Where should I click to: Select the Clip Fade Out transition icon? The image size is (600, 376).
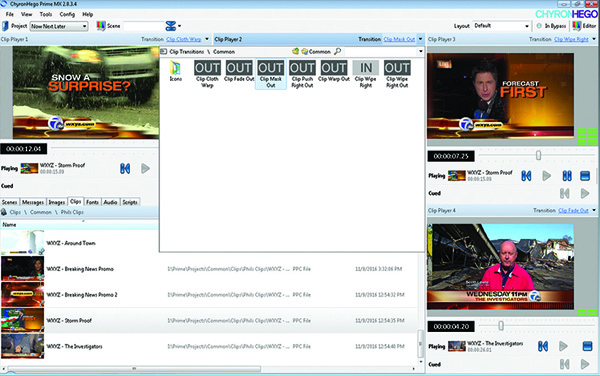[239, 71]
